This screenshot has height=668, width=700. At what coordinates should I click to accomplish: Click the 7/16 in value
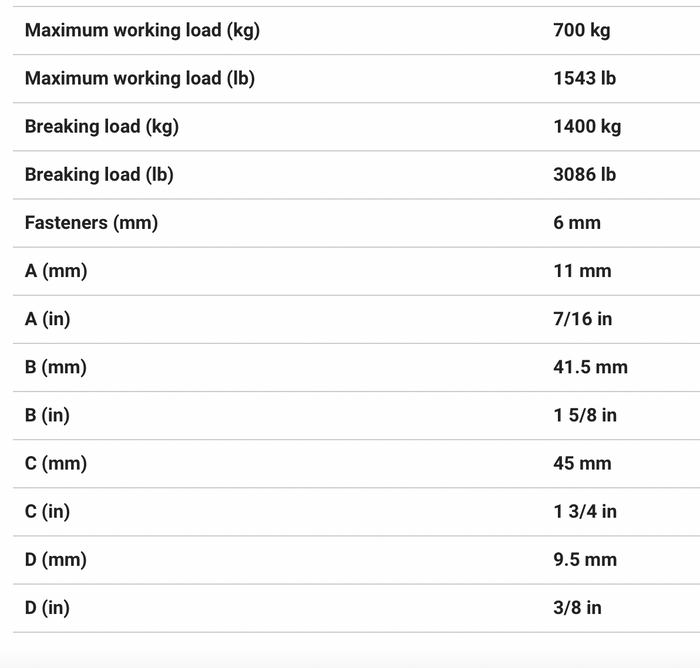coord(583,319)
